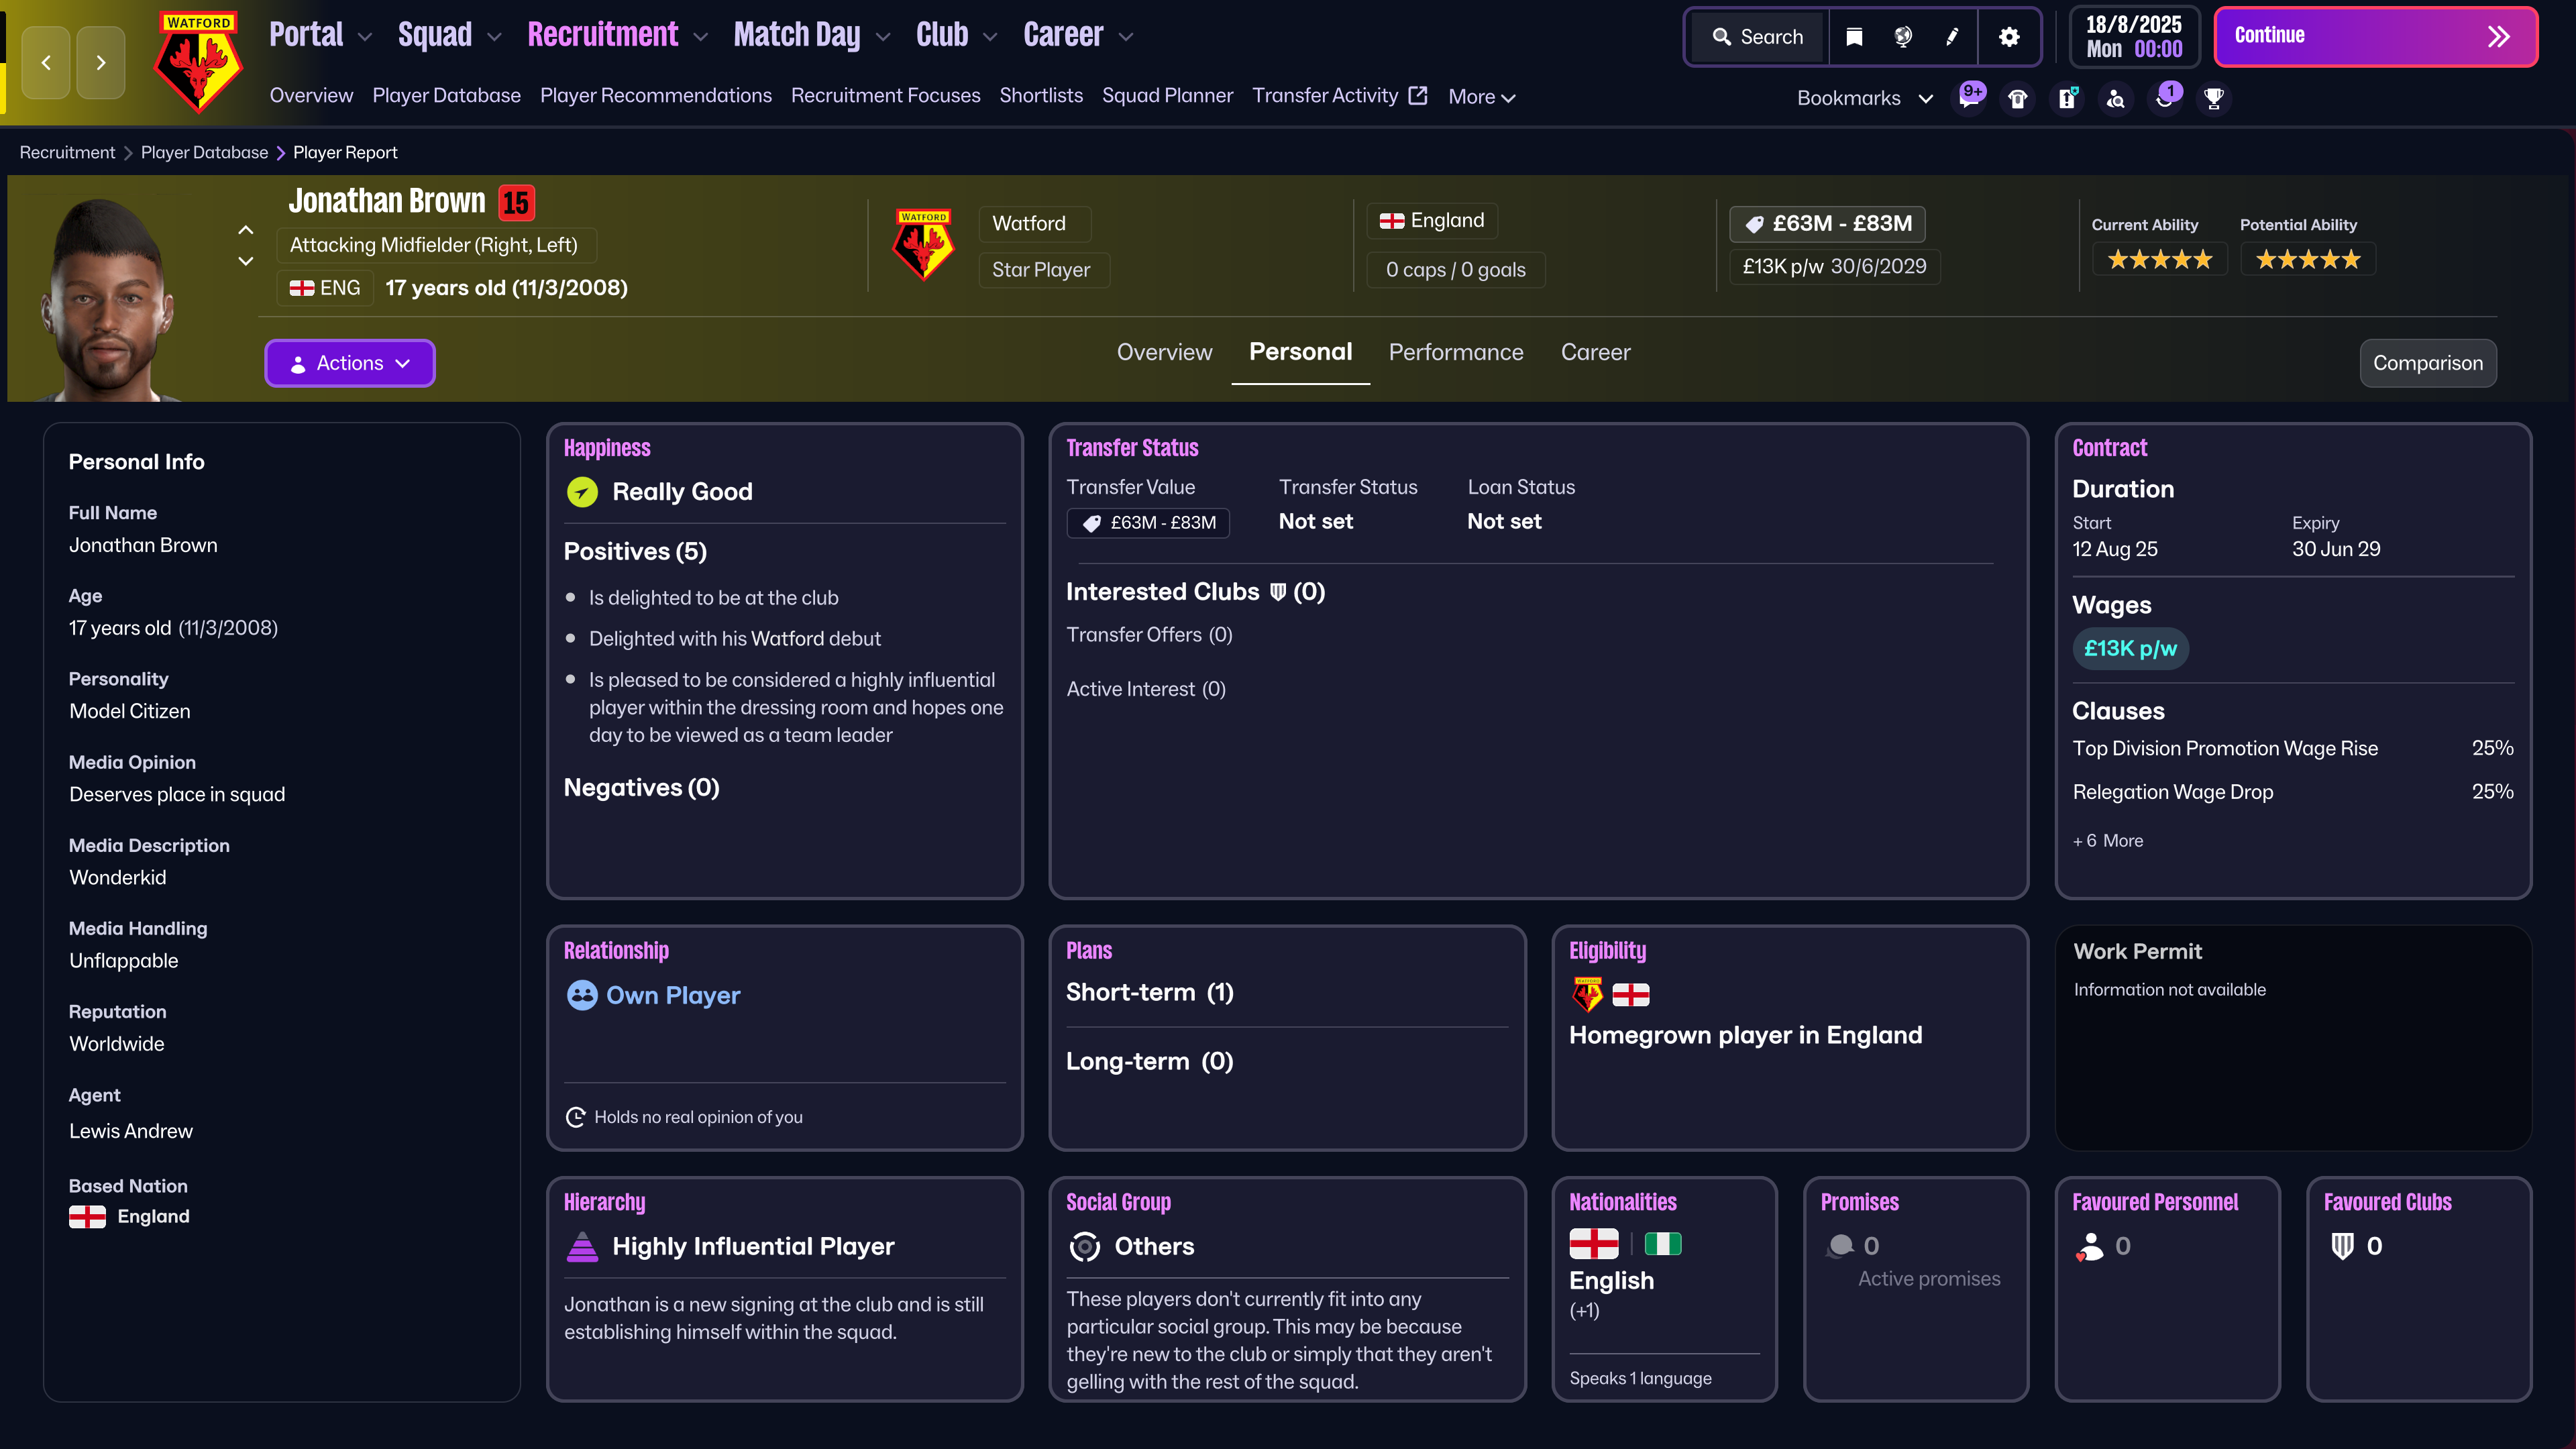Open the messages inbox icon with 9+ badge
Screen dimensions: 2576x1449
[1969, 98]
